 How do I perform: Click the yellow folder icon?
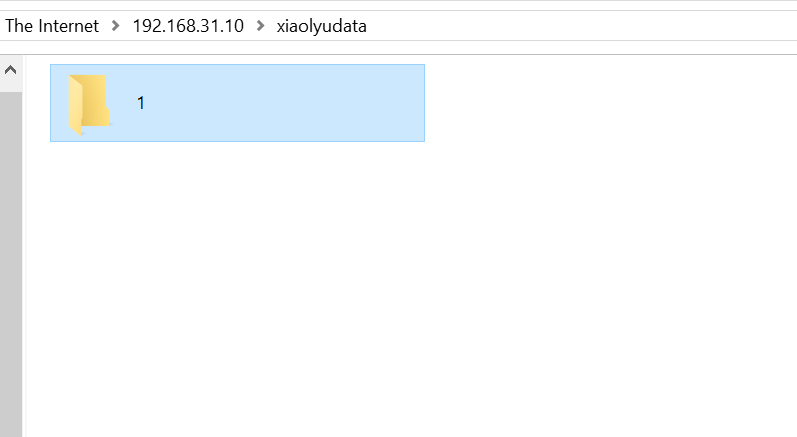pyautogui.click(x=89, y=104)
